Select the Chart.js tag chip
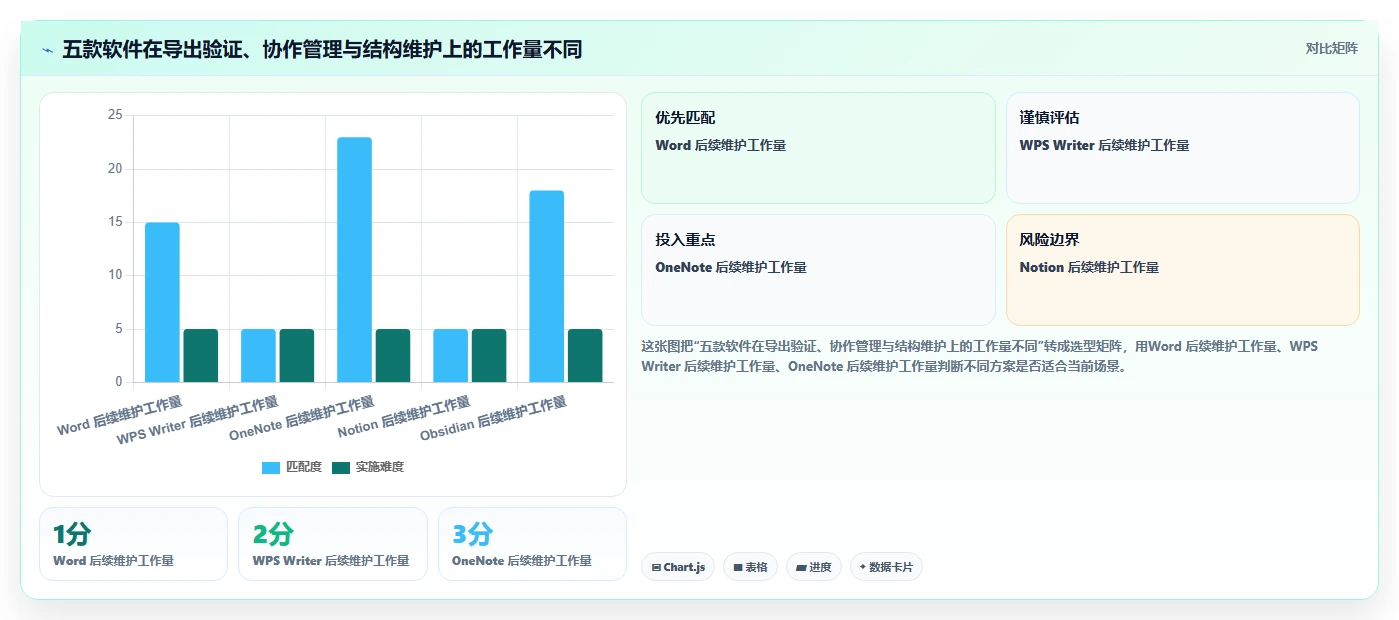Screen dimensions: 1399x620 coord(678,567)
